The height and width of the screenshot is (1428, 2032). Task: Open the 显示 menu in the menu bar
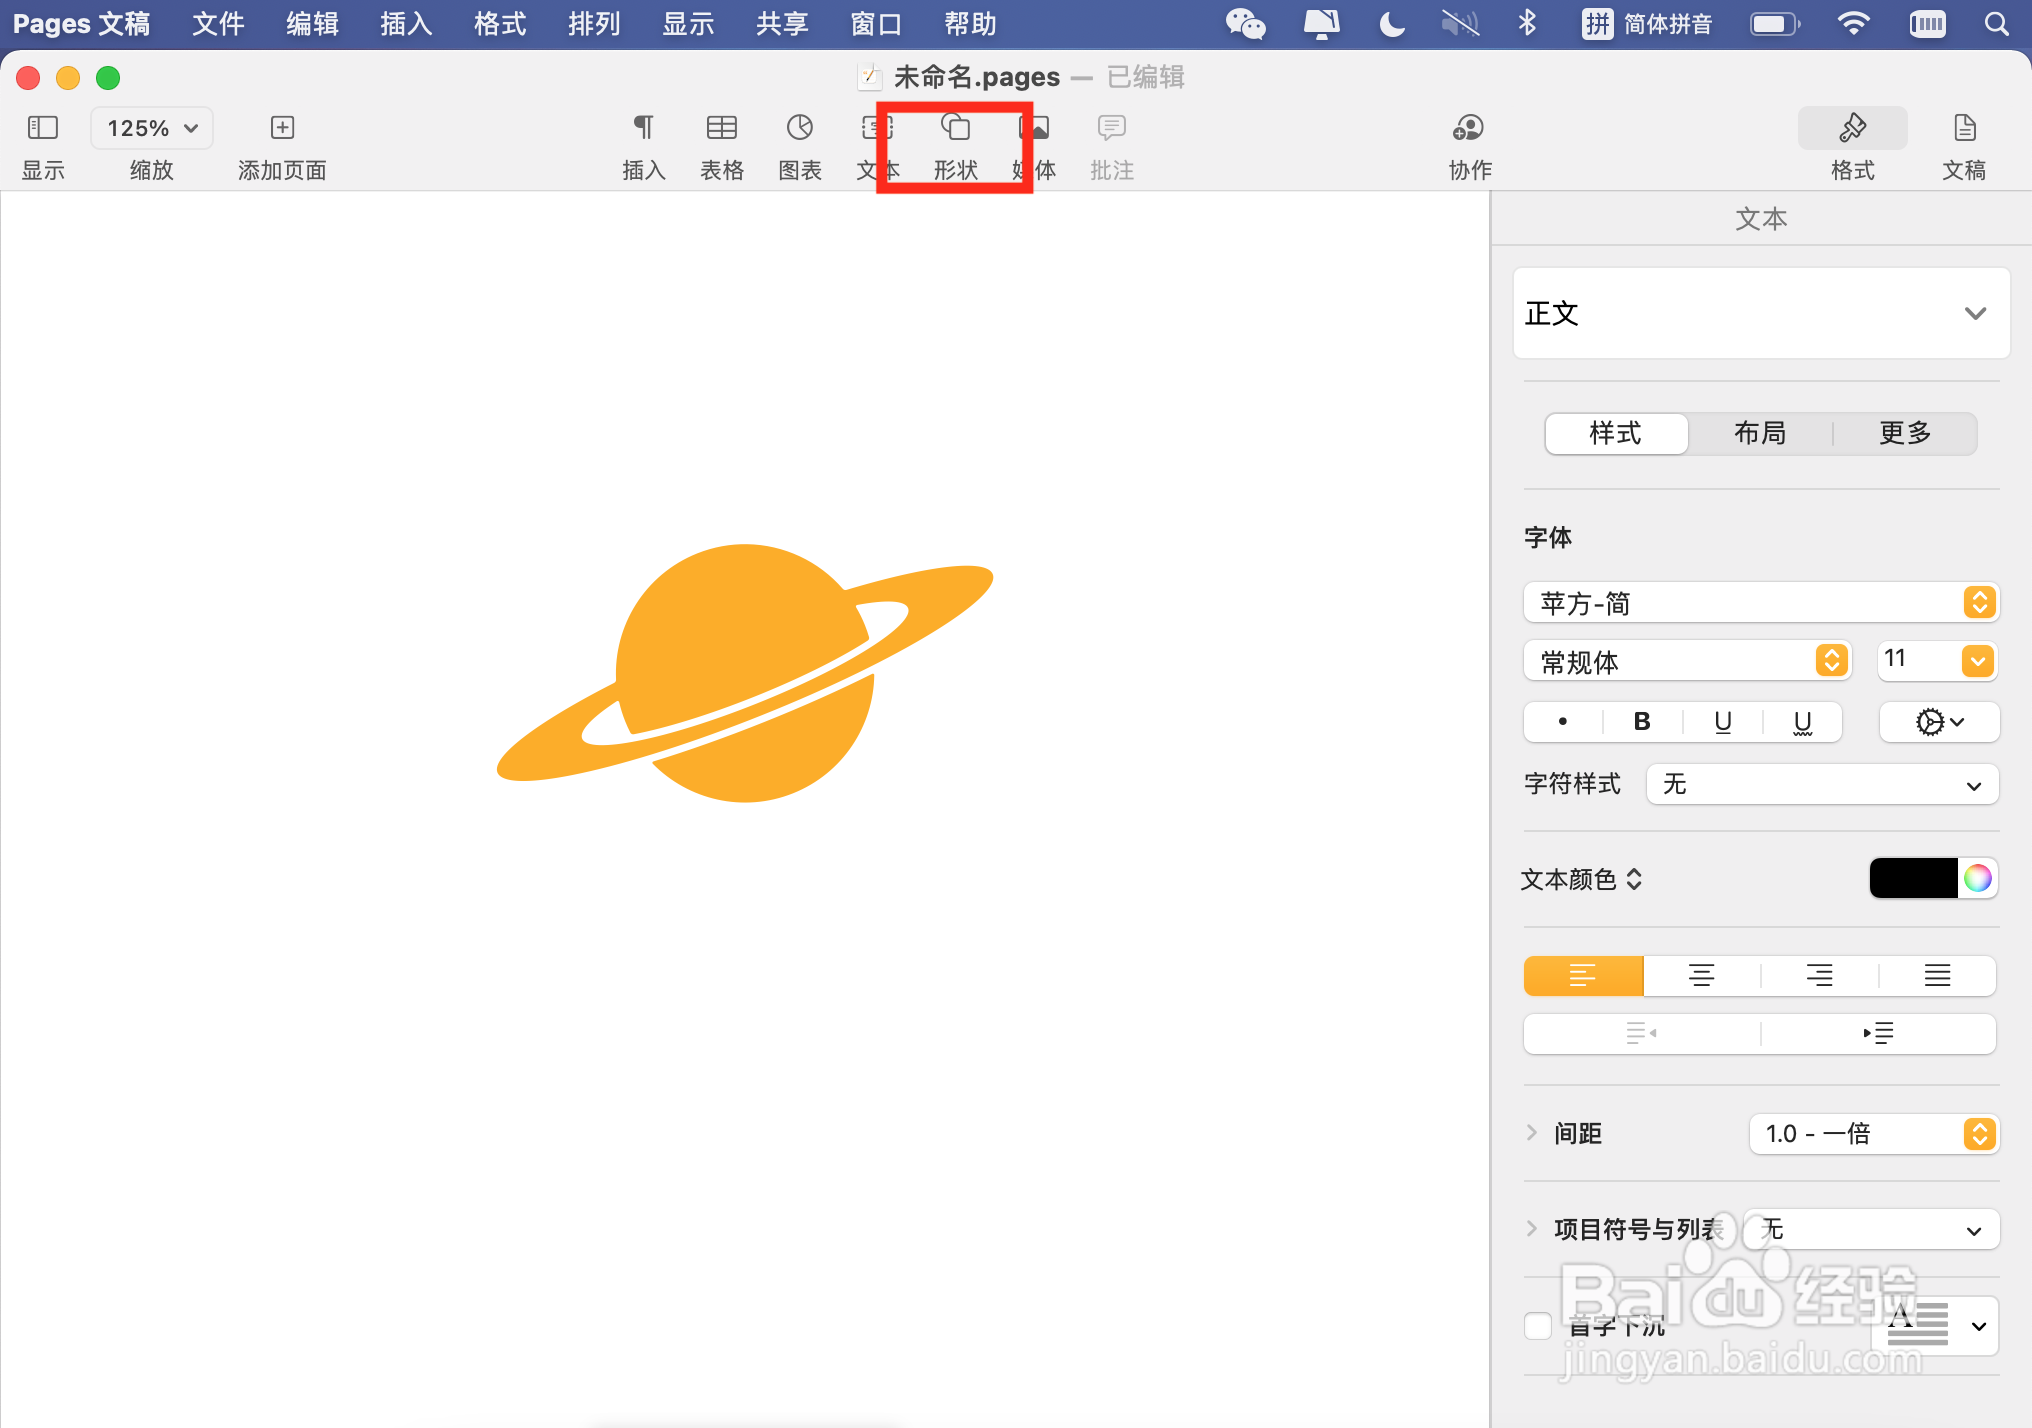tap(688, 24)
